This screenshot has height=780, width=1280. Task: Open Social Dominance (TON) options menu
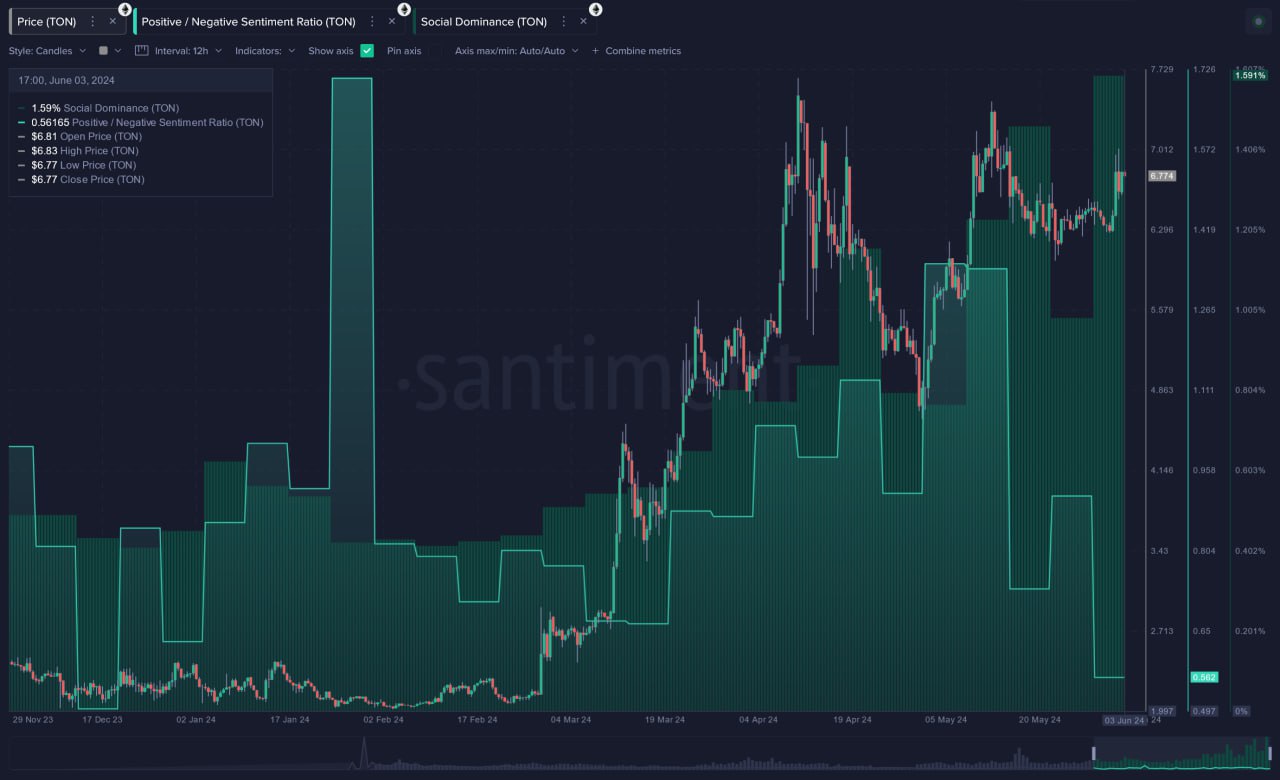pyautogui.click(x=564, y=21)
